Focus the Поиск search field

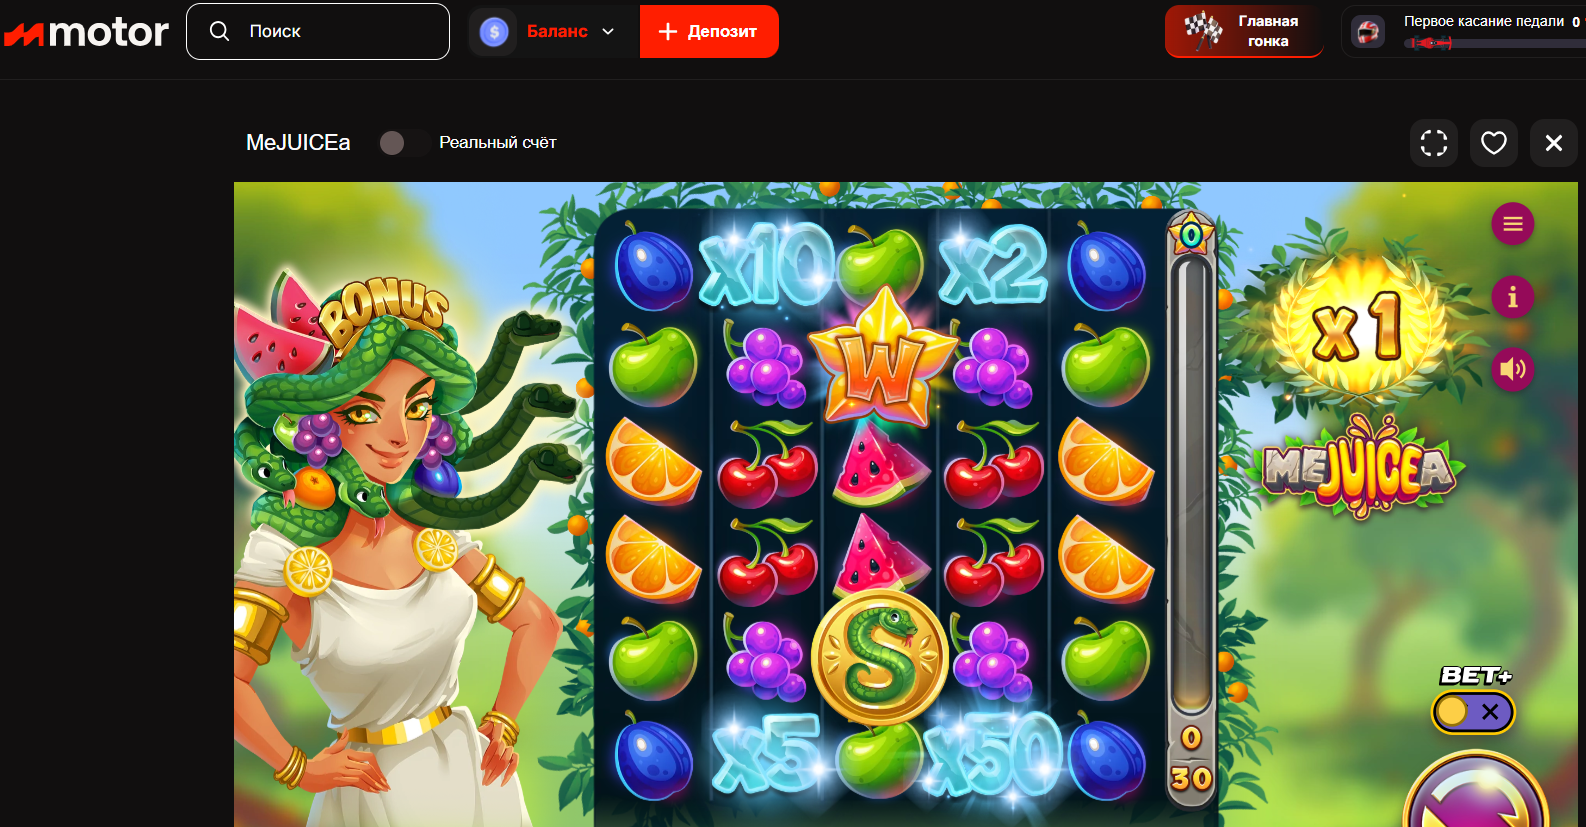tap(318, 32)
